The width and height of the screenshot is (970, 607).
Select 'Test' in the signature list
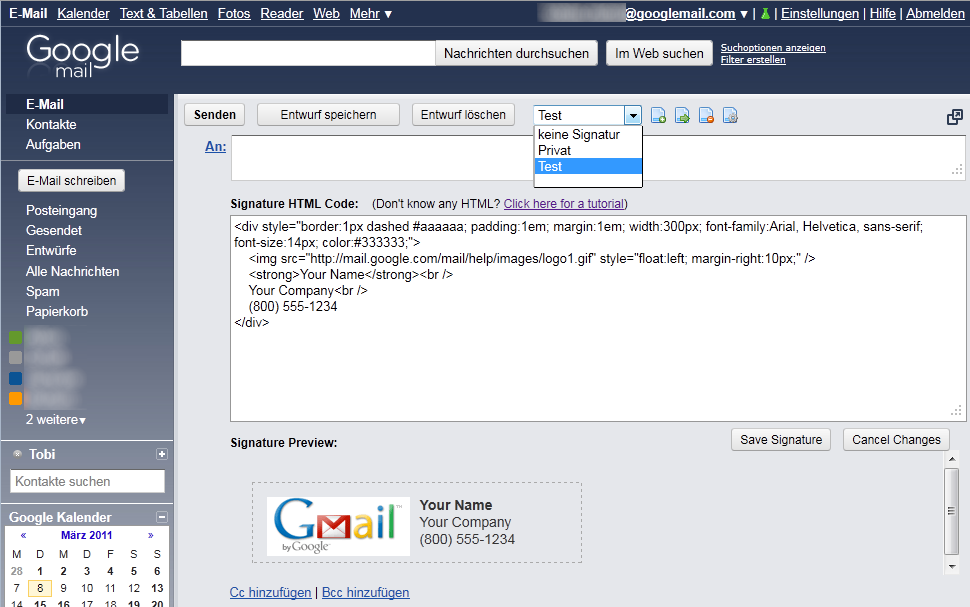coord(588,166)
